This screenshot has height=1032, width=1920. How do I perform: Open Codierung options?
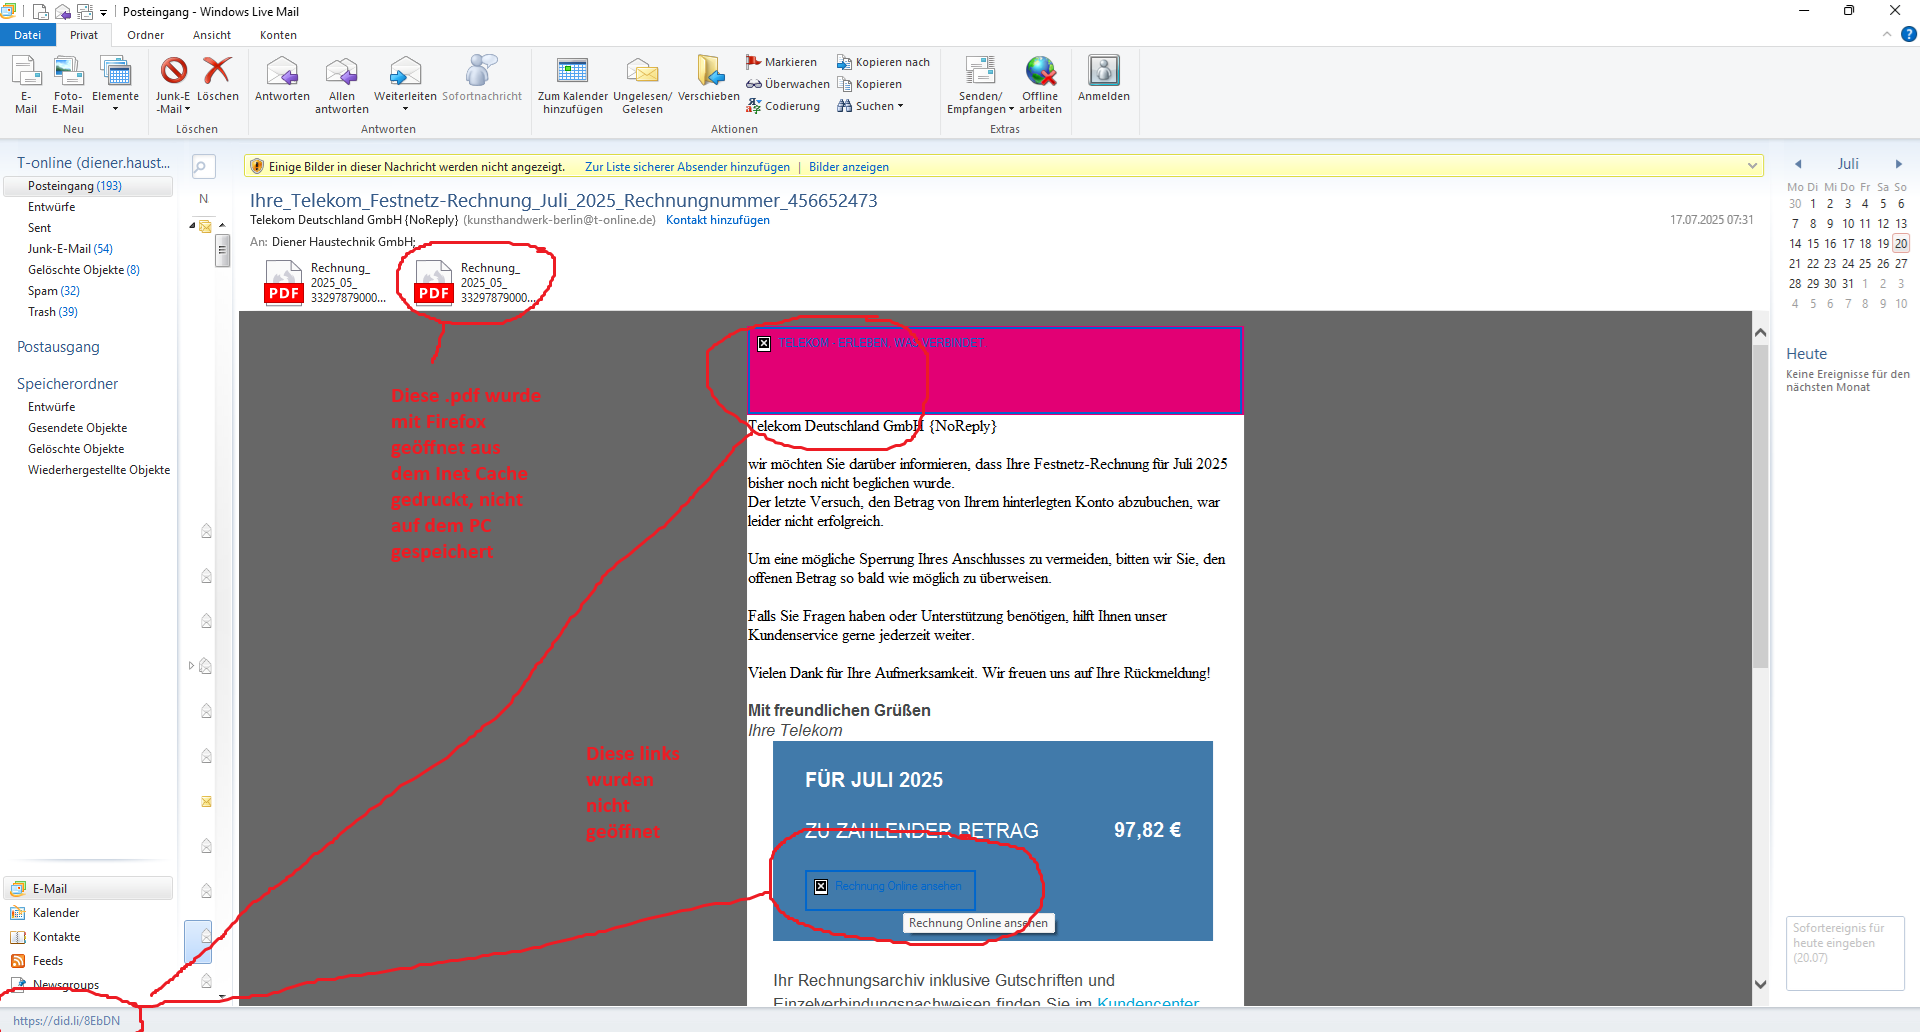pyautogui.click(x=783, y=106)
